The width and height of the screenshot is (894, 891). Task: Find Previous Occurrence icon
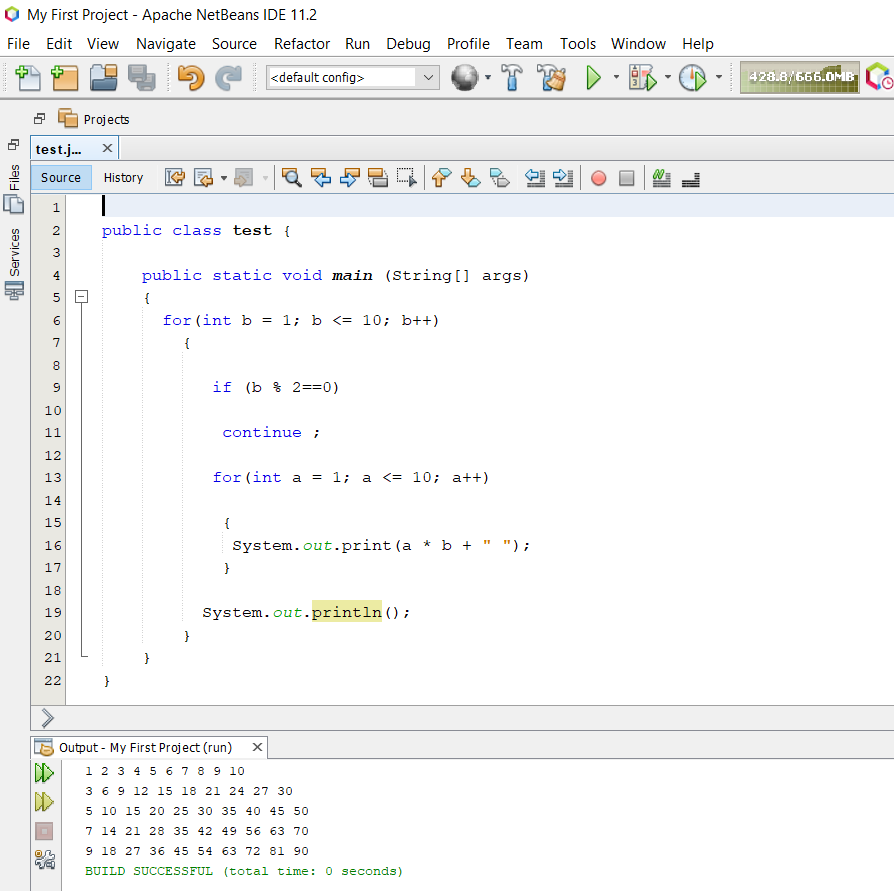pyautogui.click(x=320, y=178)
